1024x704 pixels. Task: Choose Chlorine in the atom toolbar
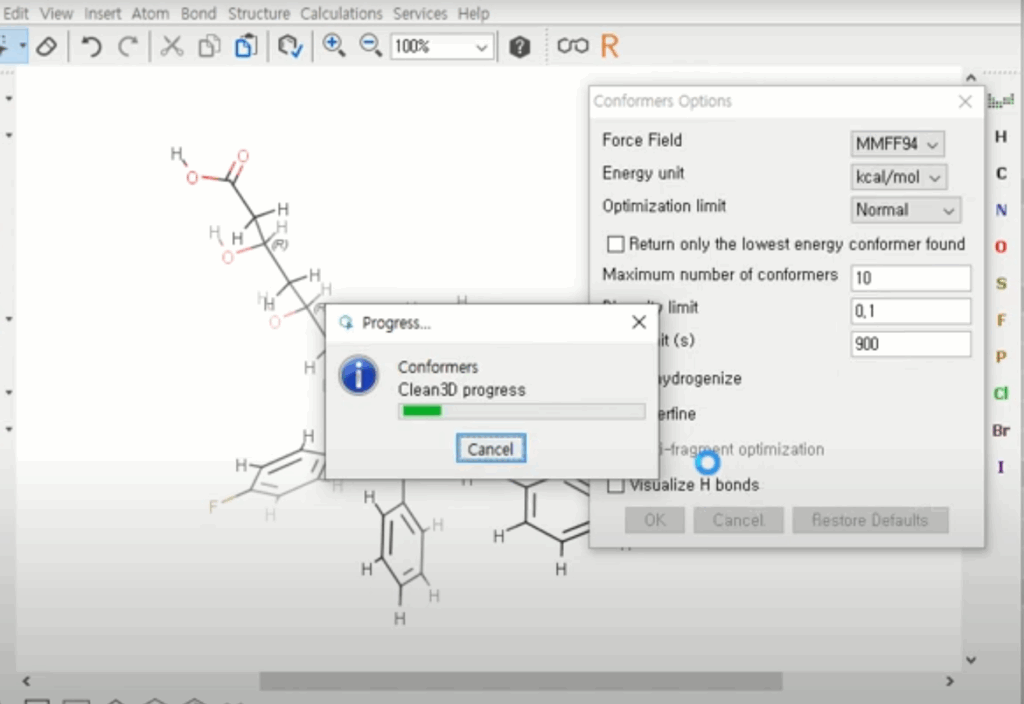(1000, 393)
